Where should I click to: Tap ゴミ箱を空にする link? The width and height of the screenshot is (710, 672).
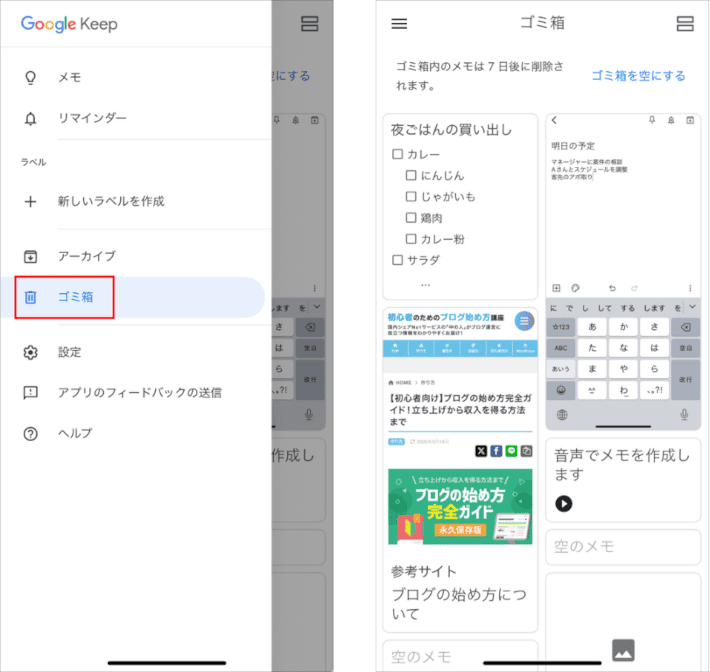click(x=638, y=76)
